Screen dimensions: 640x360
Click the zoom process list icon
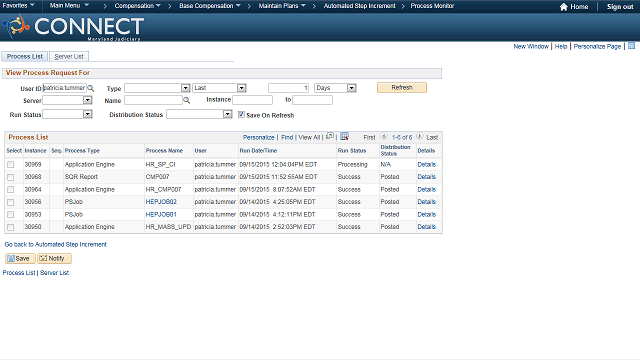(x=330, y=136)
